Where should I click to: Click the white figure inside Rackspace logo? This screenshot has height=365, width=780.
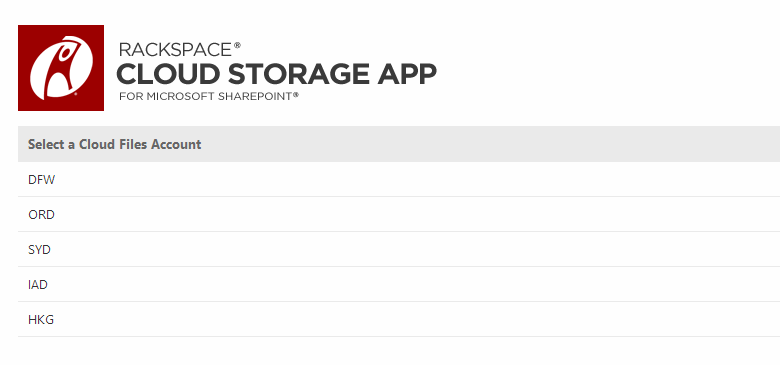(x=61, y=68)
